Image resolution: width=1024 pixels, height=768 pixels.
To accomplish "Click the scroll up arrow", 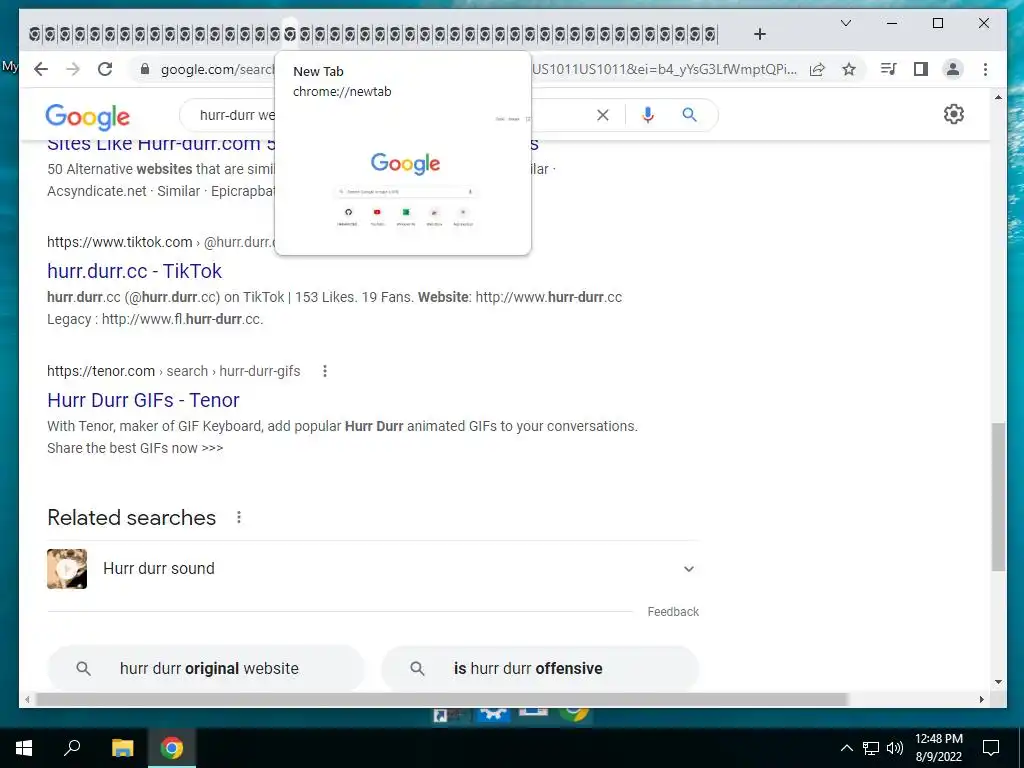I will (x=998, y=97).
